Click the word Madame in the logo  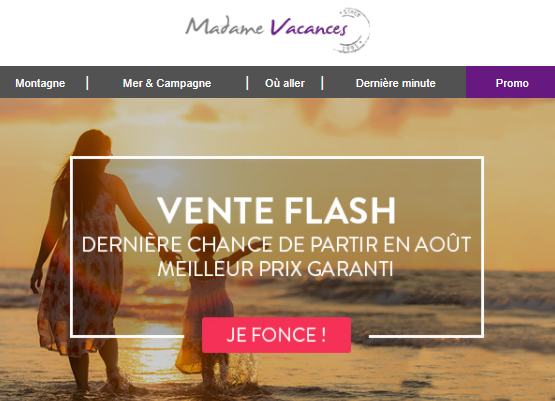pyautogui.click(x=225, y=27)
